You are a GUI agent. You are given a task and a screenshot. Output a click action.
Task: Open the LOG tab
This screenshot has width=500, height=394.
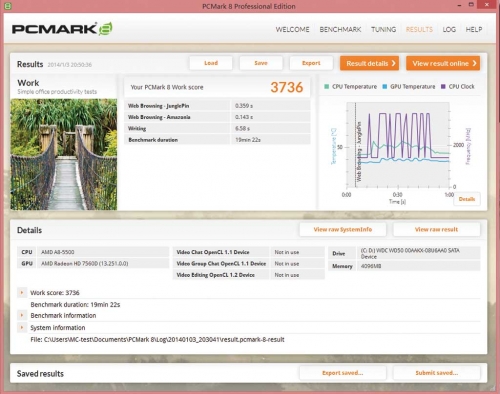449,29
